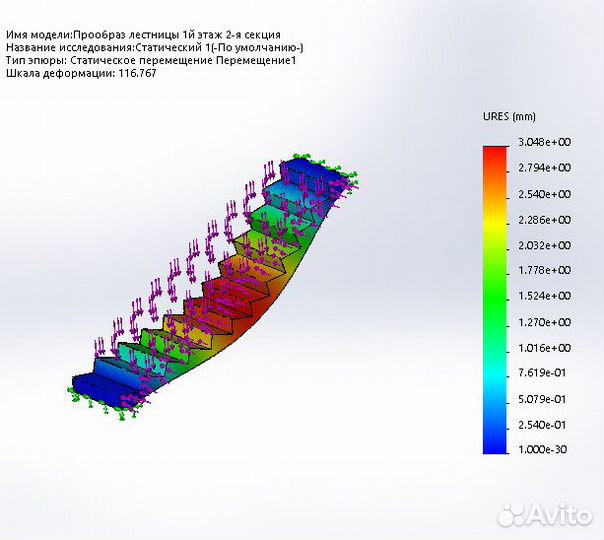
Task: Select the maximum legend value 3.048e+00
Action: tap(543, 143)
